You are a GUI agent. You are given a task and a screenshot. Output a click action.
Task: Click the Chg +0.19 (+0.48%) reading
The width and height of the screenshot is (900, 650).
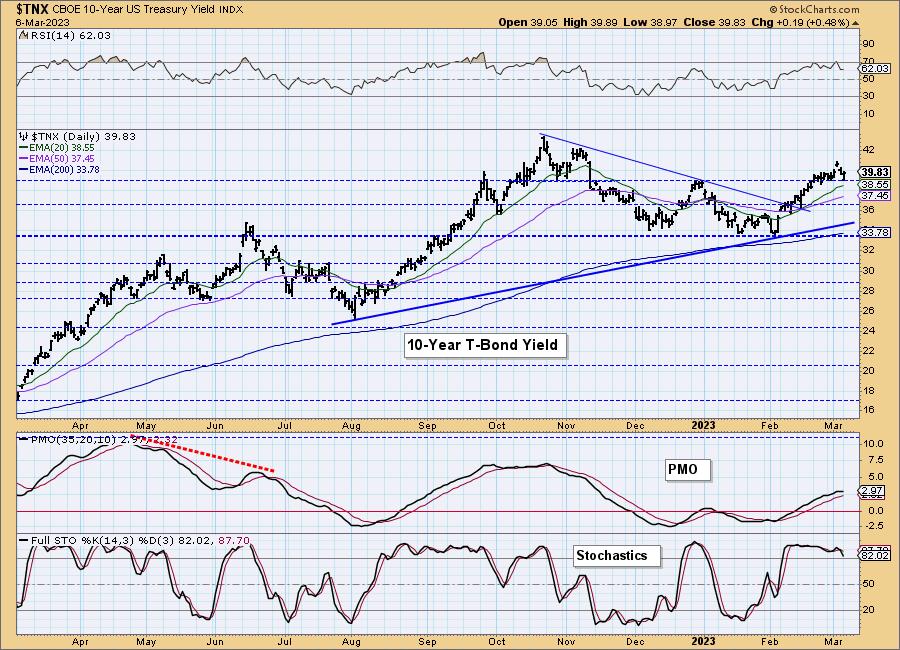(x=800, y=22)
